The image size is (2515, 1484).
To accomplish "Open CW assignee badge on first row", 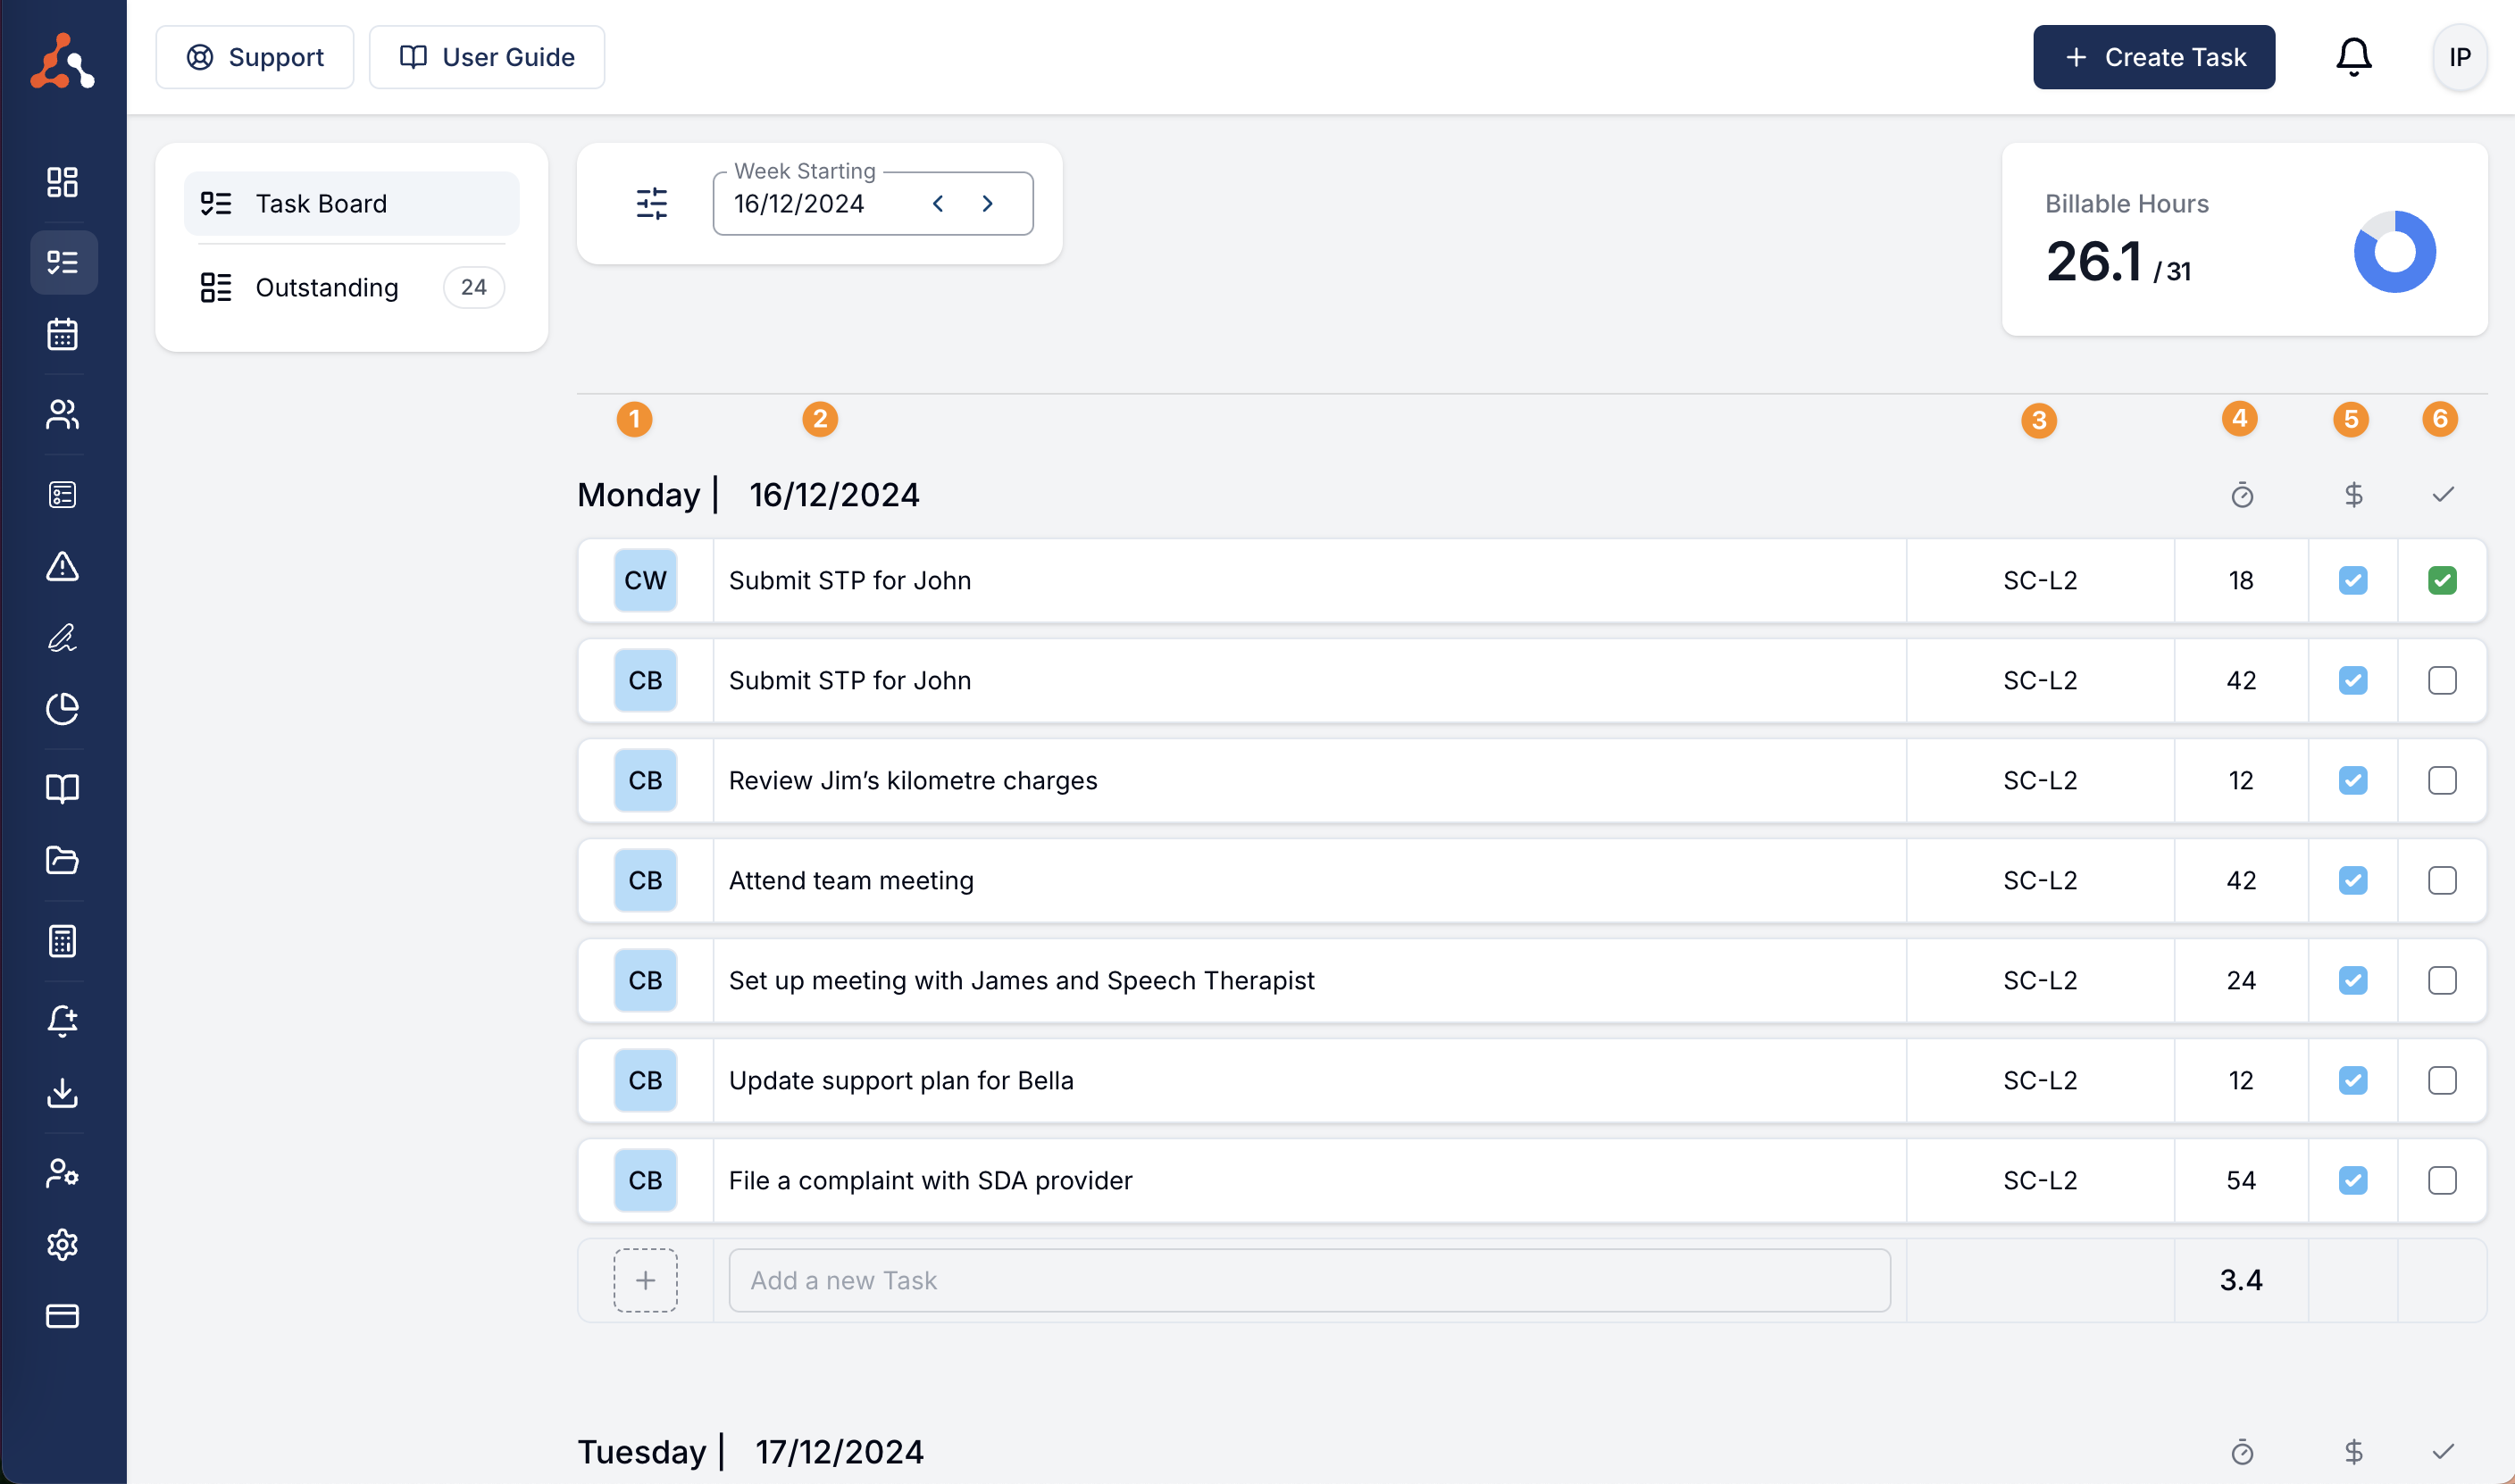I will (x=645, y=580).
